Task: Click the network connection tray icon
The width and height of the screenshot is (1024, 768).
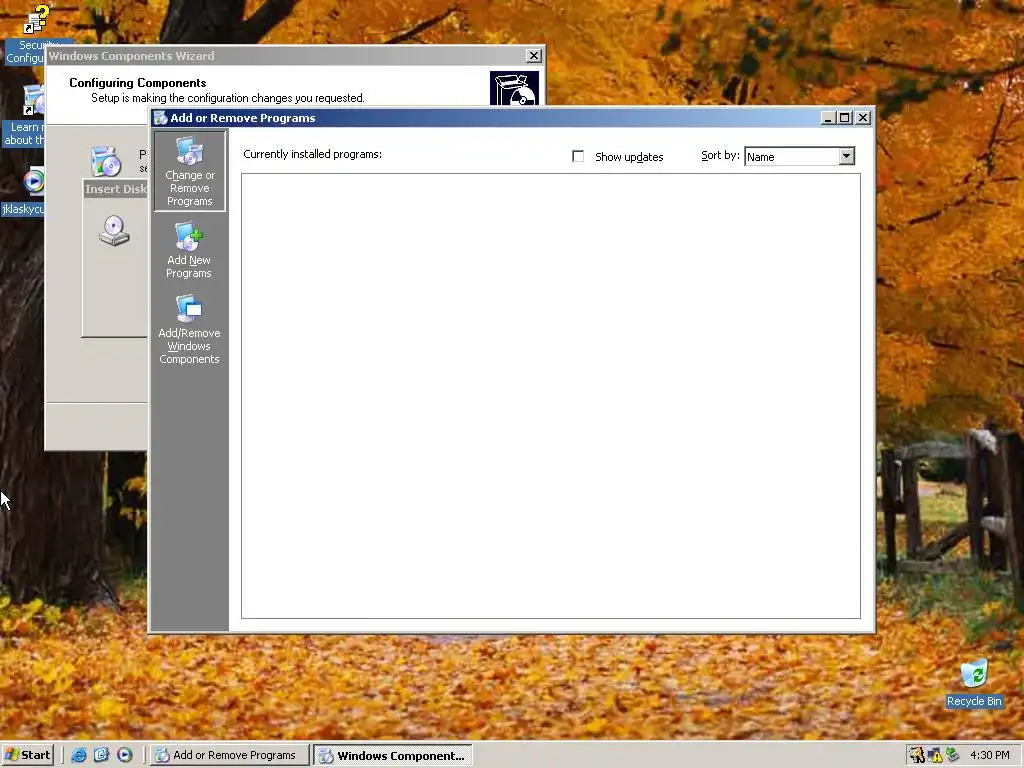Action: point(952,755)
